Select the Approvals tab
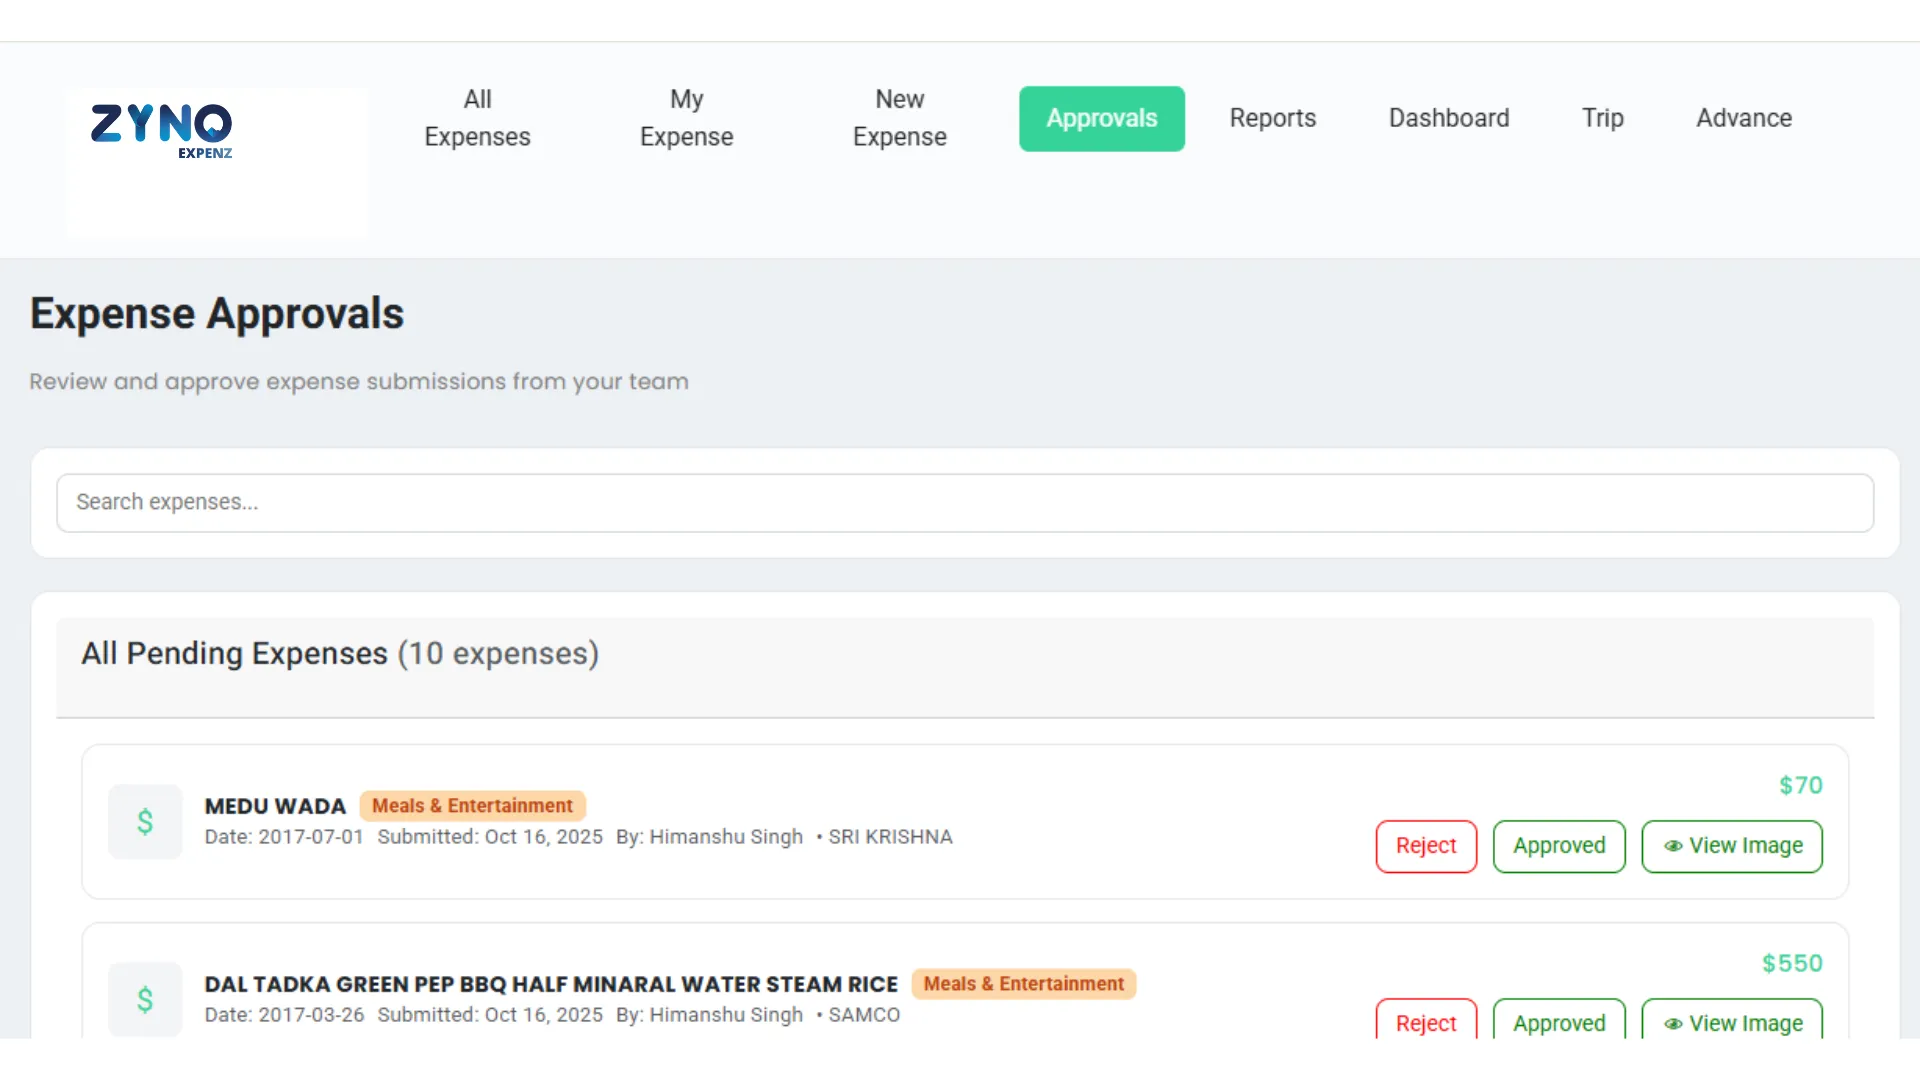This screenshot has height=1080, width=1920. (1101, 118)
